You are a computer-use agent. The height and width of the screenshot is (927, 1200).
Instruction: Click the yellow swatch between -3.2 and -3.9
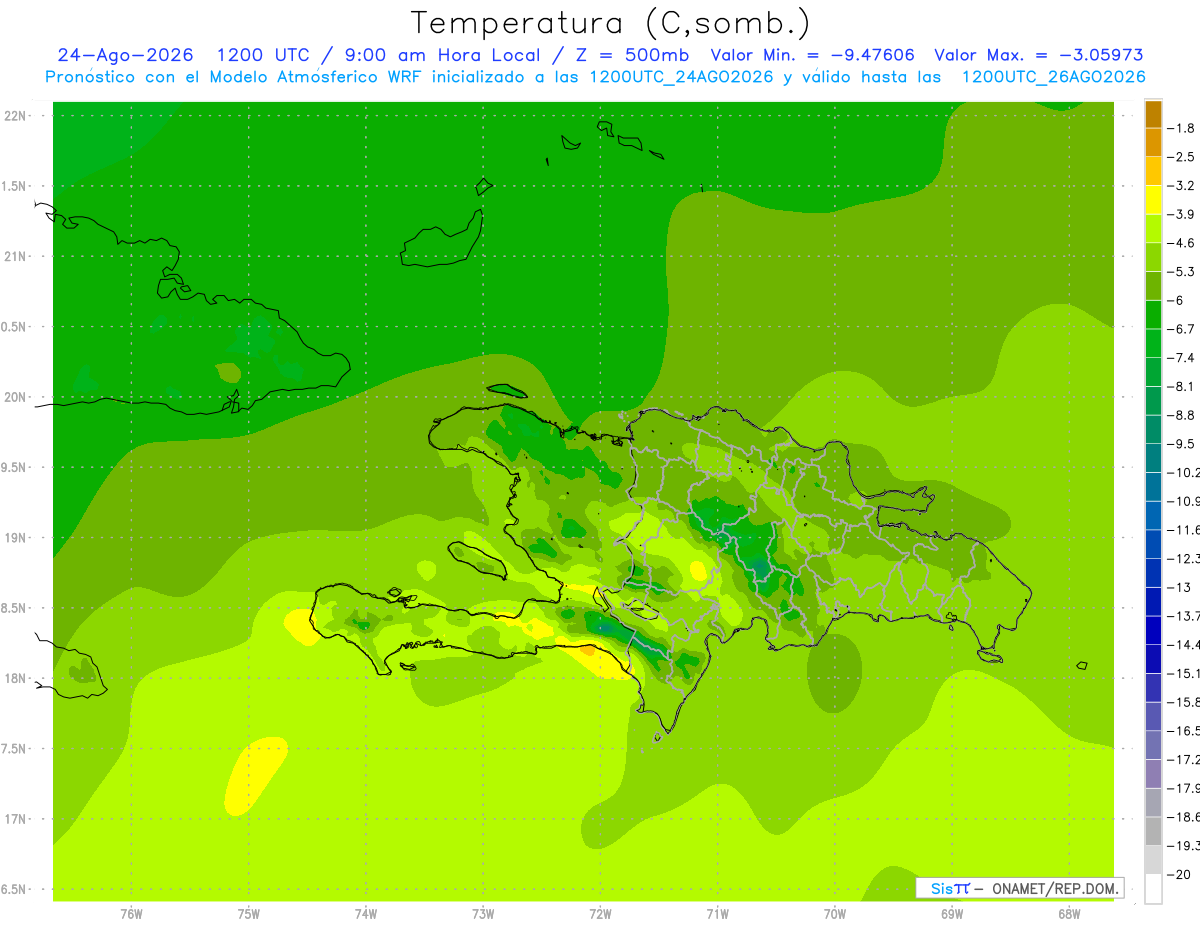(x=1153, y=200)
